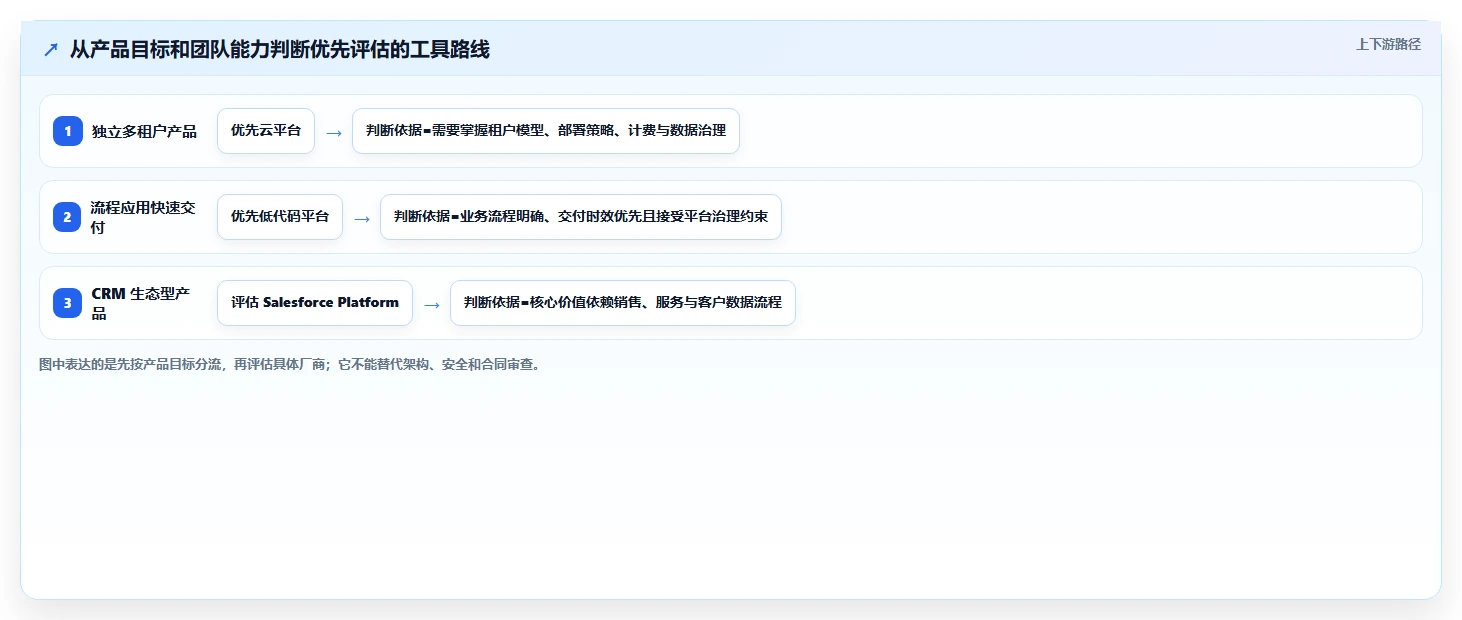
Task: Click the arrow after 优先云平台
Action: (x=334, y=132)
